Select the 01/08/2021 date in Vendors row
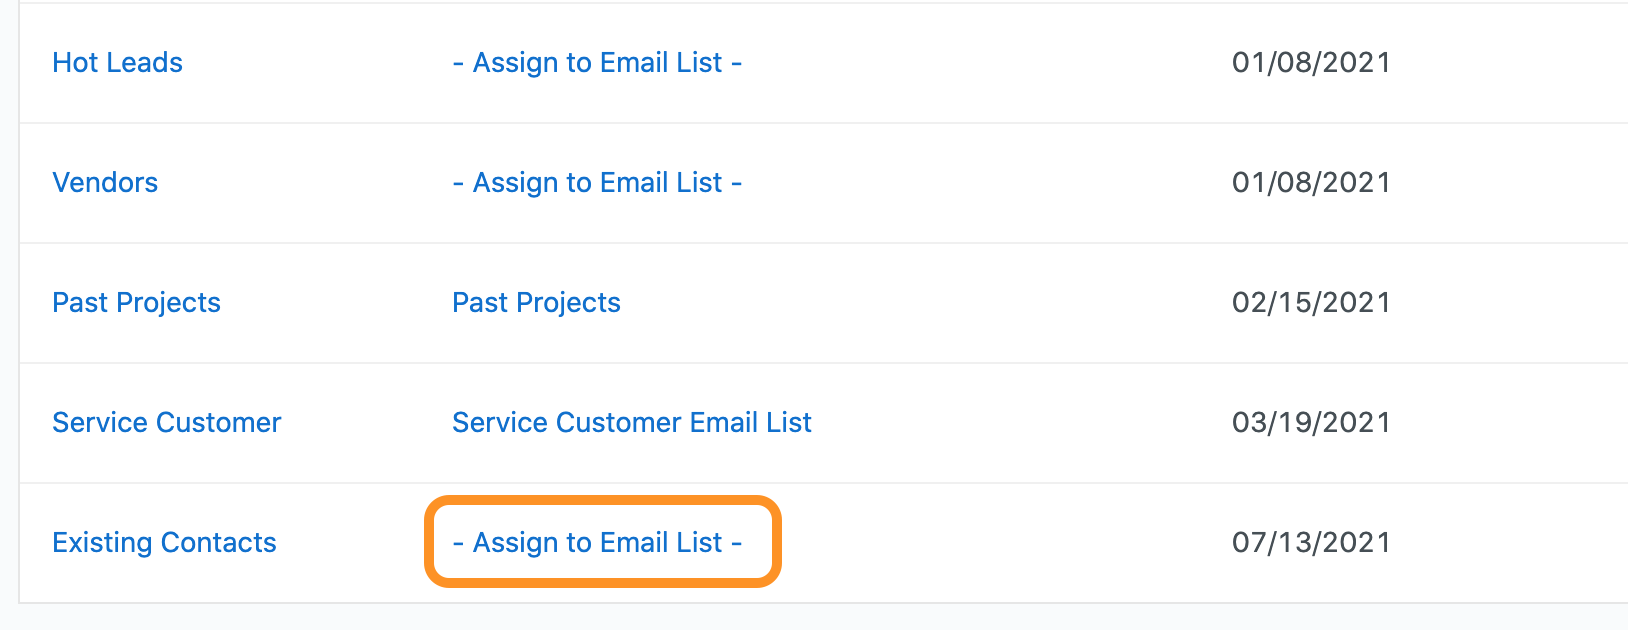The image size is (1628, 630). pyautogui.click(x=1311, y=182)
